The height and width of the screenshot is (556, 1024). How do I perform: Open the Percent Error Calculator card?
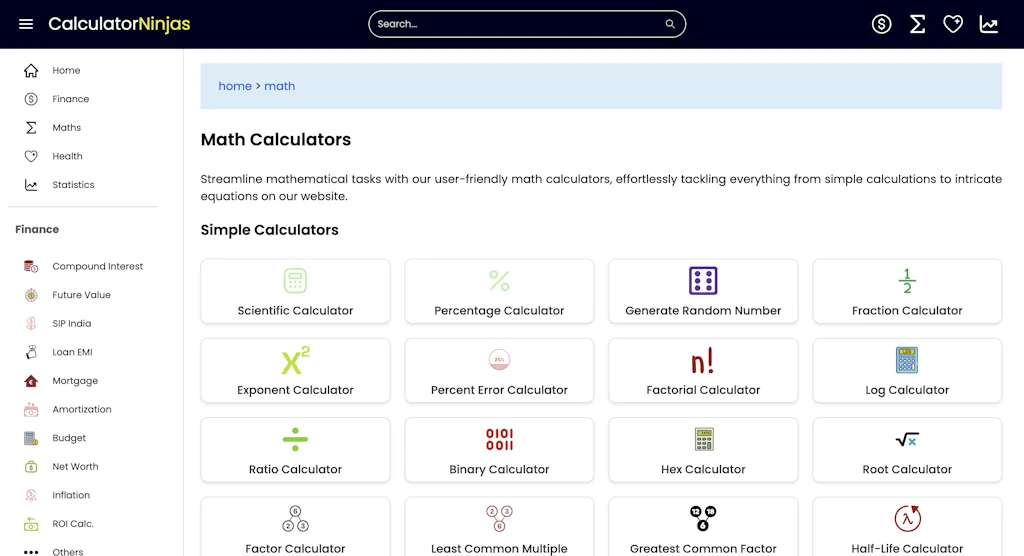coord(500,370)
